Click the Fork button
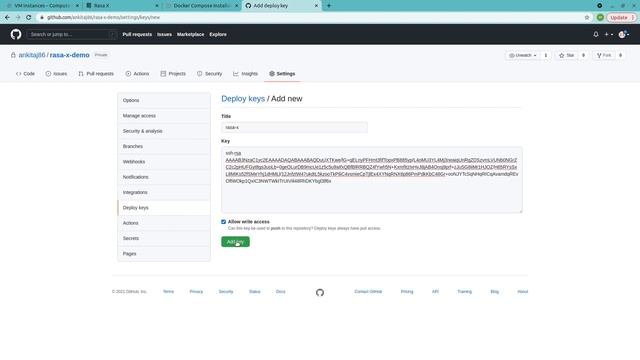The height and width of the screenshot is (360, 640). [604, 55]
